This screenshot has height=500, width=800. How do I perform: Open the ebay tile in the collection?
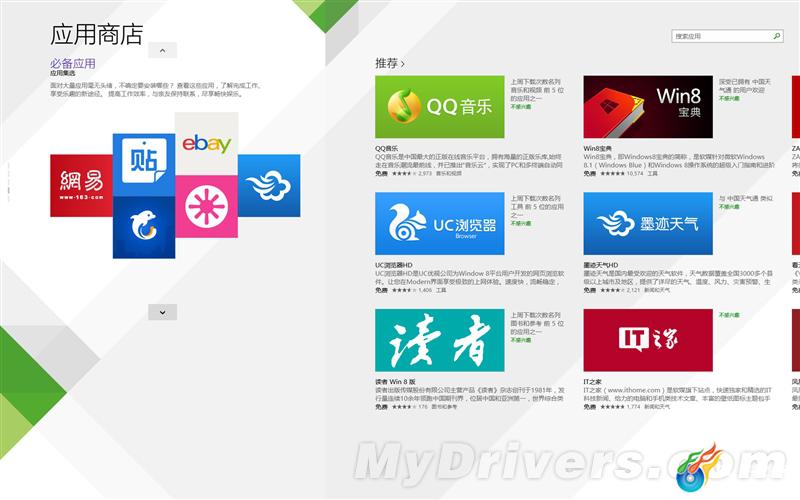[207, 144]
